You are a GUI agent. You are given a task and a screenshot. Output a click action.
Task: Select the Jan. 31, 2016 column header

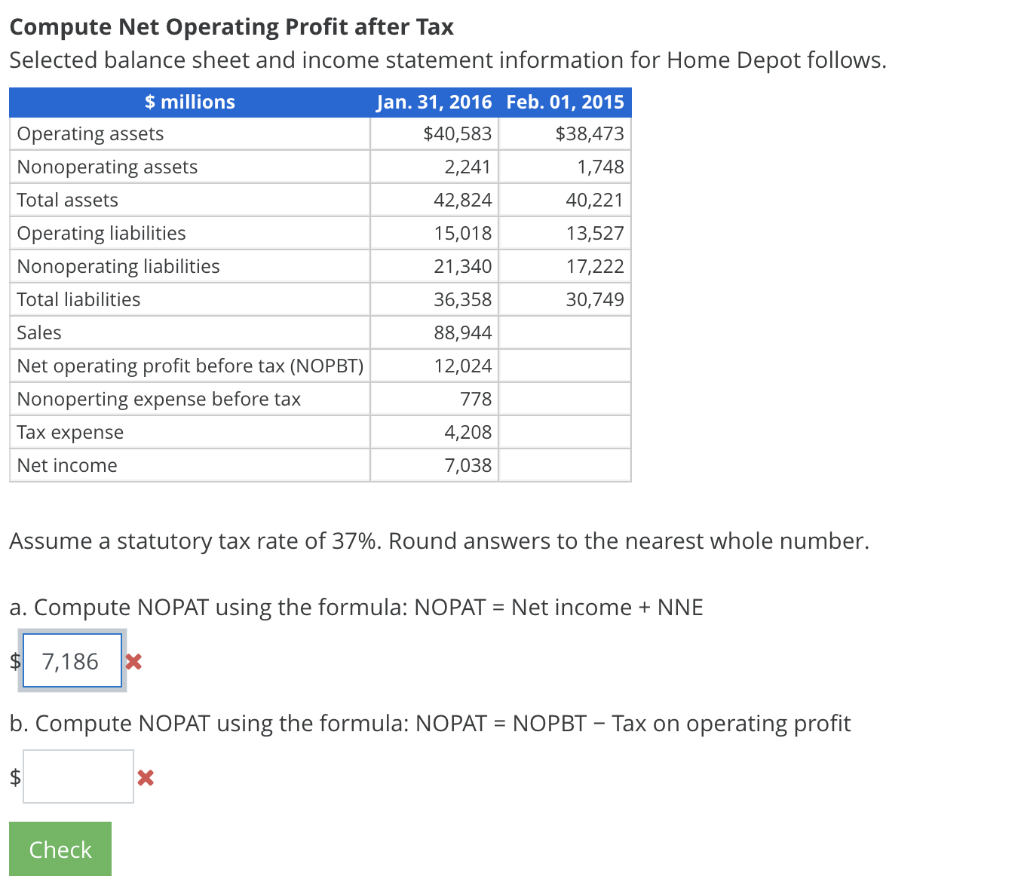[x=436, y=101]
